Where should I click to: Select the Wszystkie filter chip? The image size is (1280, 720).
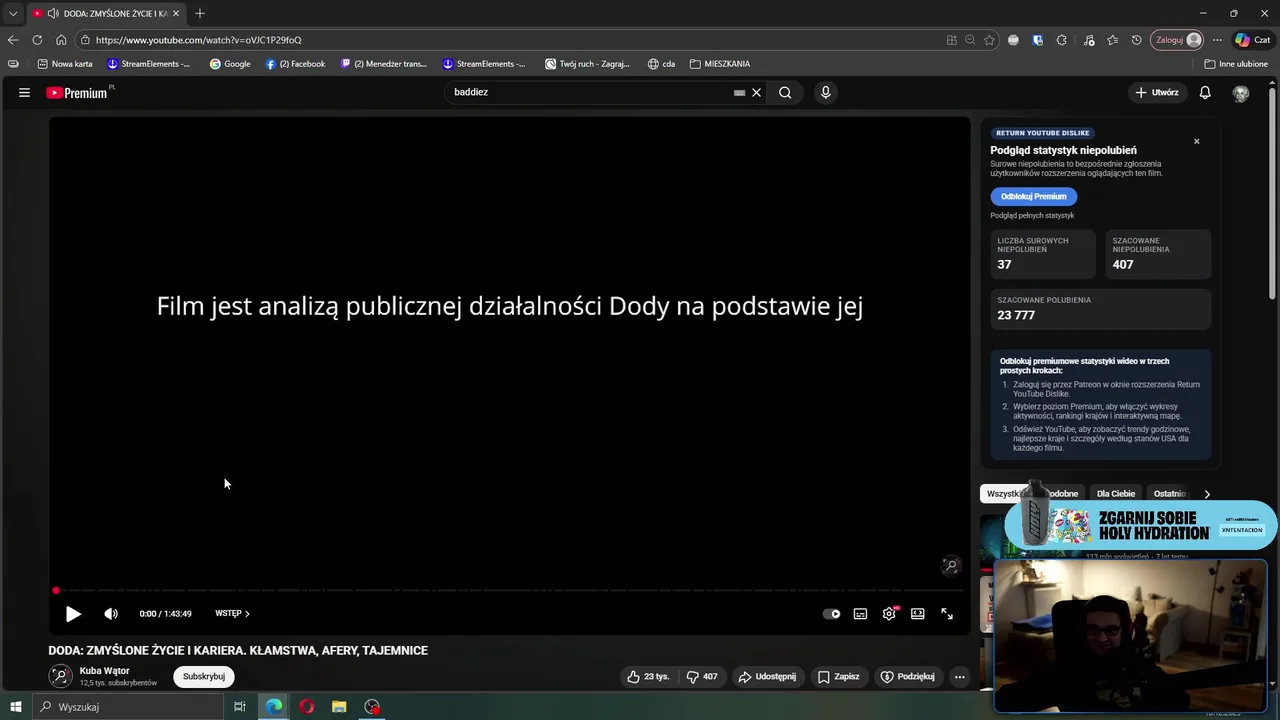[x=1005, y=493]
